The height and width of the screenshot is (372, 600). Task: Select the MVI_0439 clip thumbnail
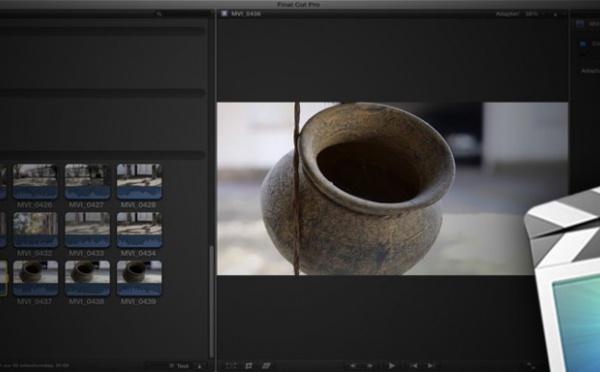(x=139, y=278)
